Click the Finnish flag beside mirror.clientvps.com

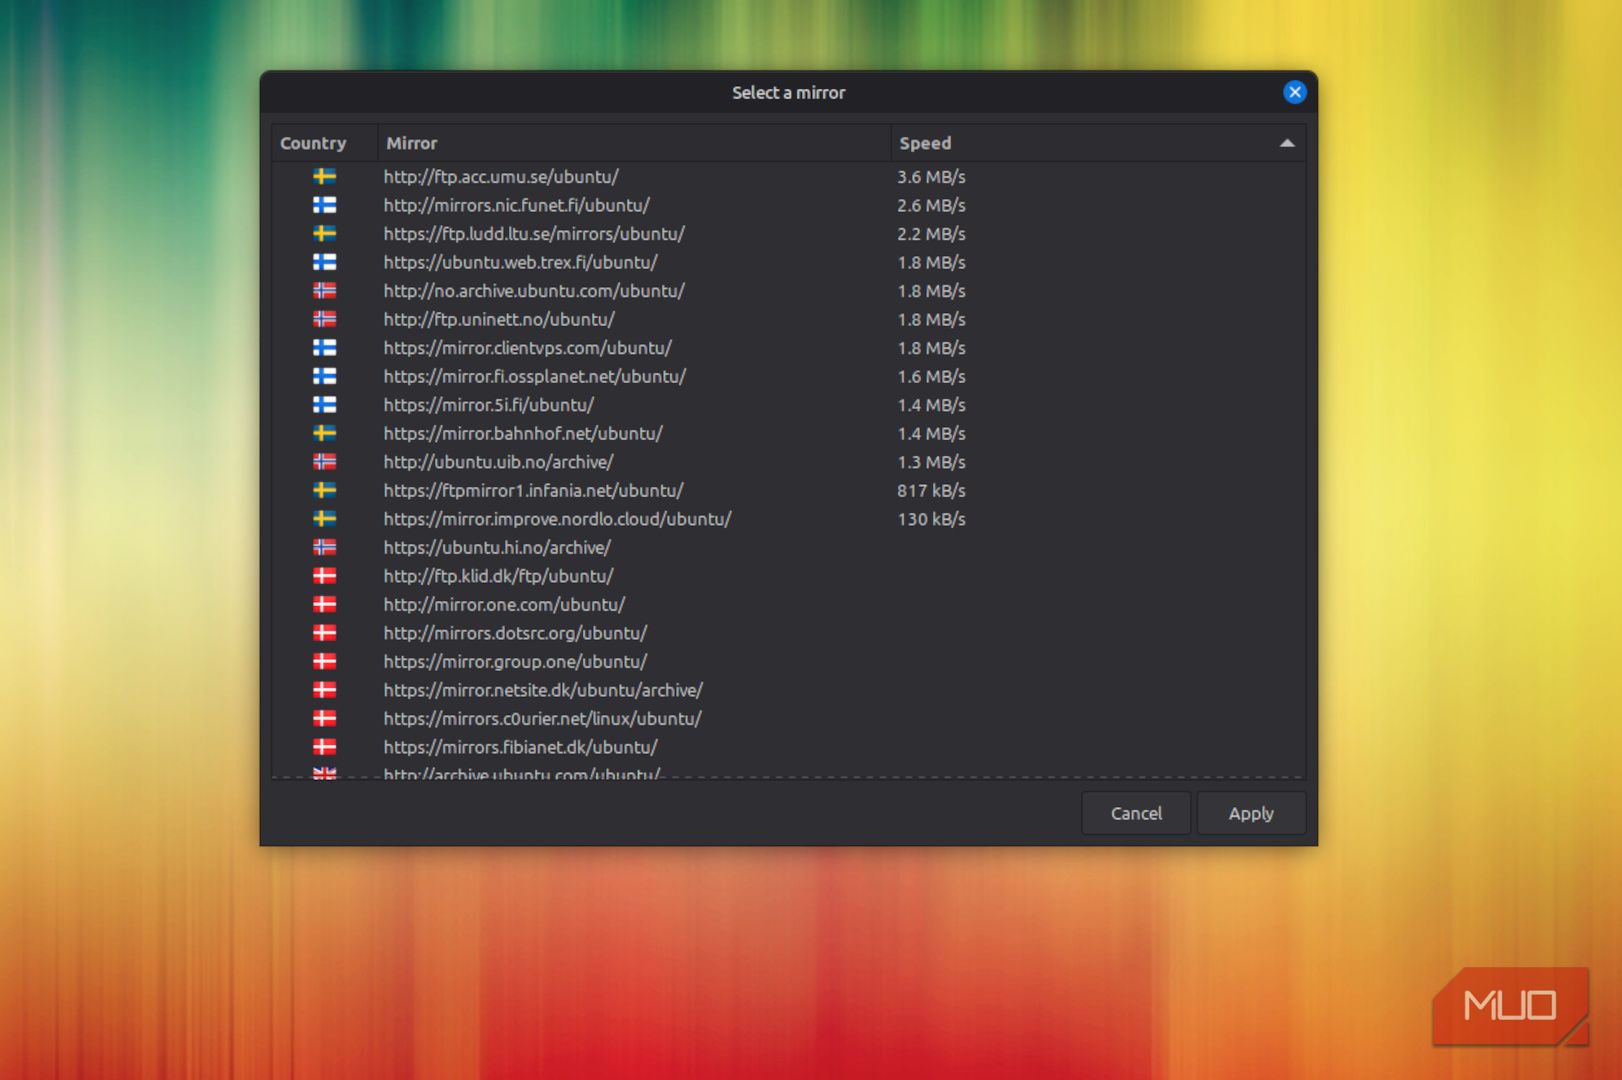pyautogui.click(x=324, y=348)
